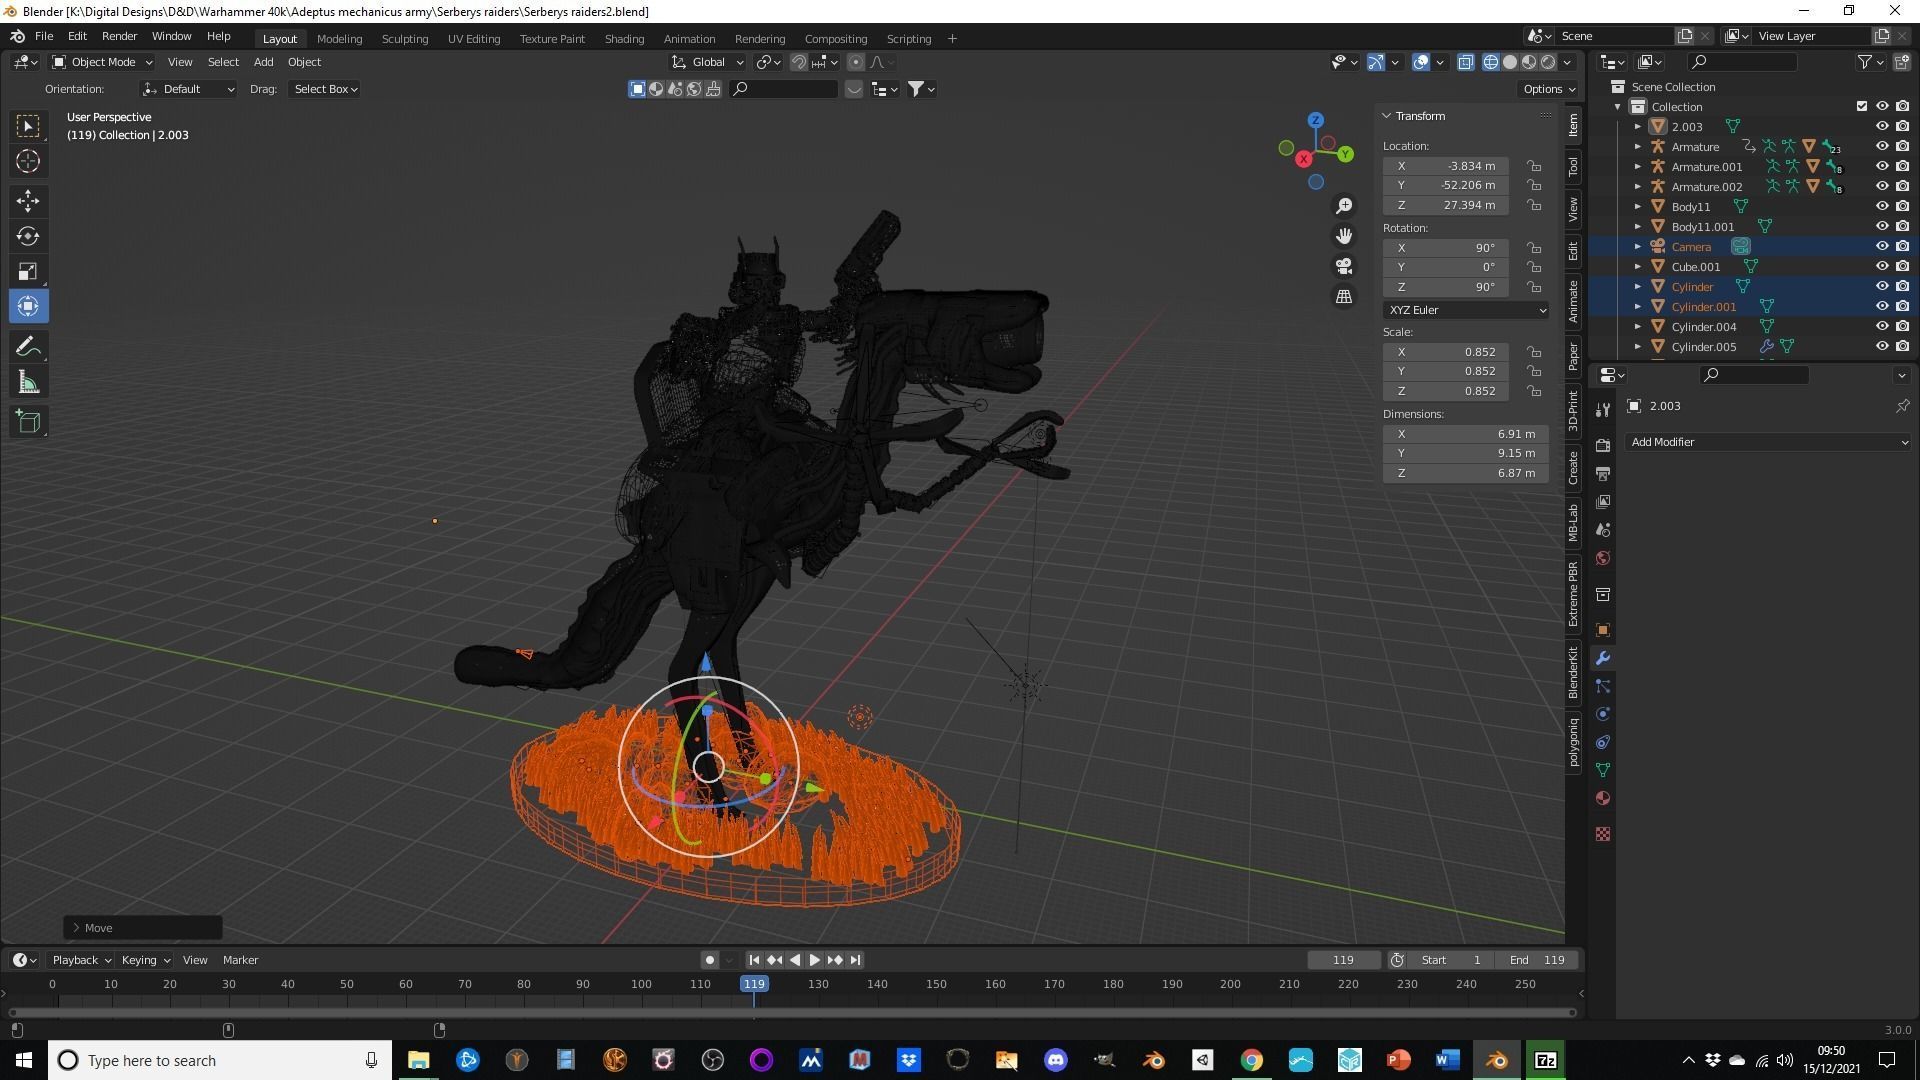Collapse the Transform panel
The image size is (1920, 1080).
pos(1387,116)
